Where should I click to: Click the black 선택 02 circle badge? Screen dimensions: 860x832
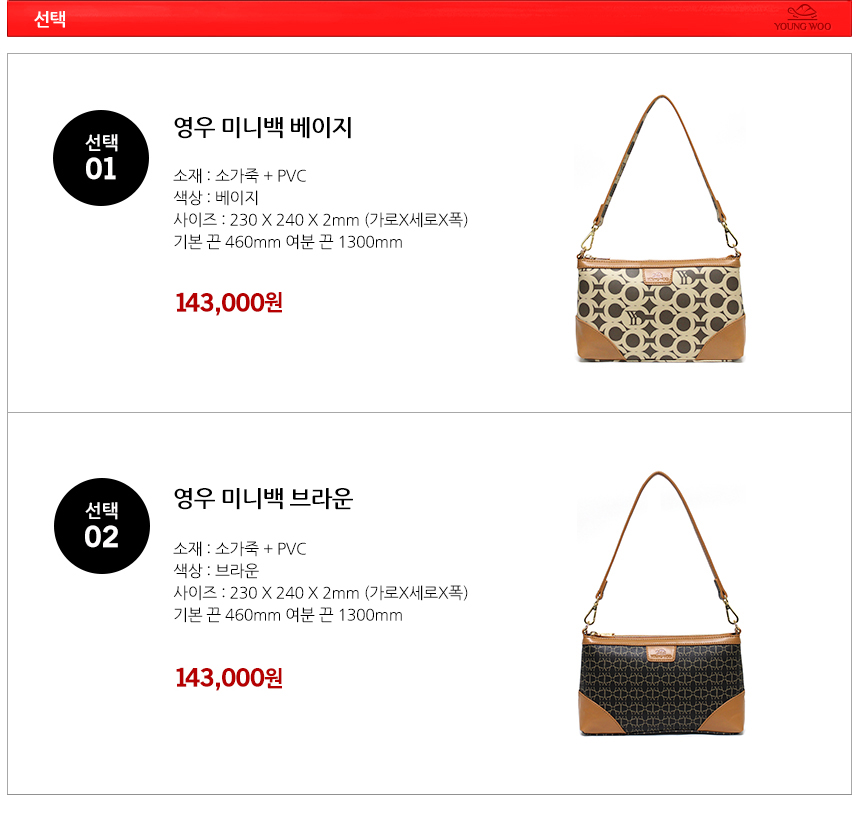point(102,526)
